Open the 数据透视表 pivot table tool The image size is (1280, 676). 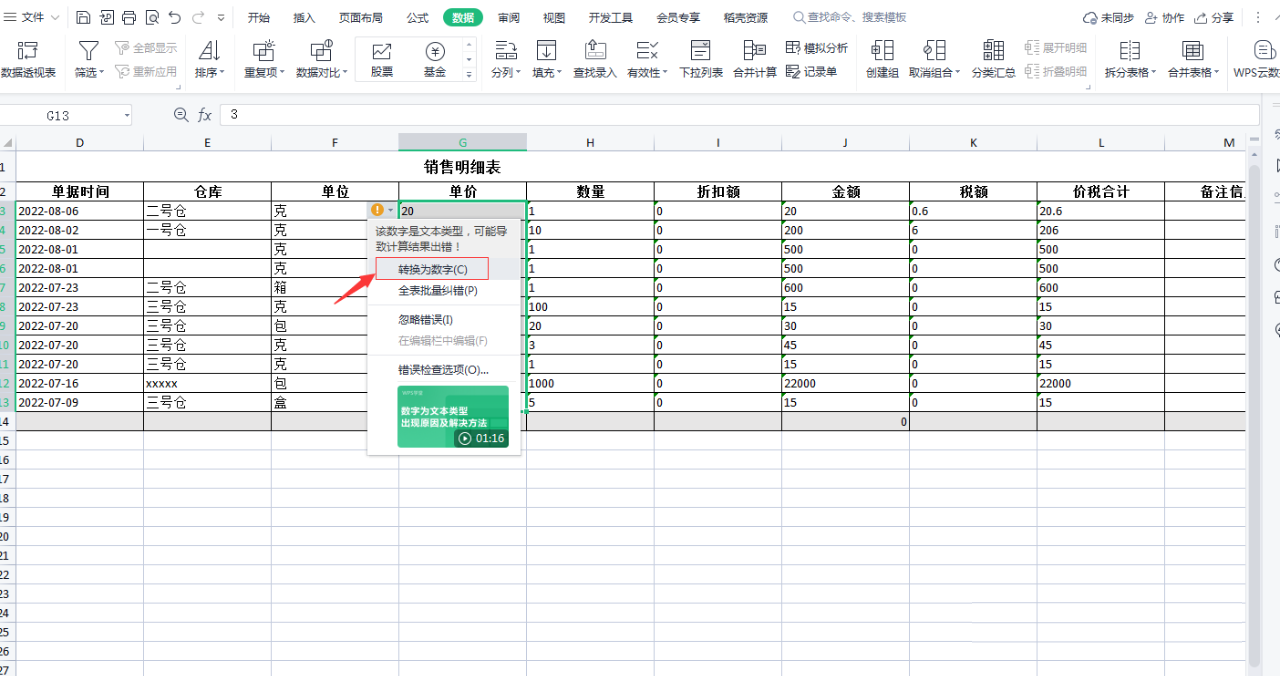(28, 58)
